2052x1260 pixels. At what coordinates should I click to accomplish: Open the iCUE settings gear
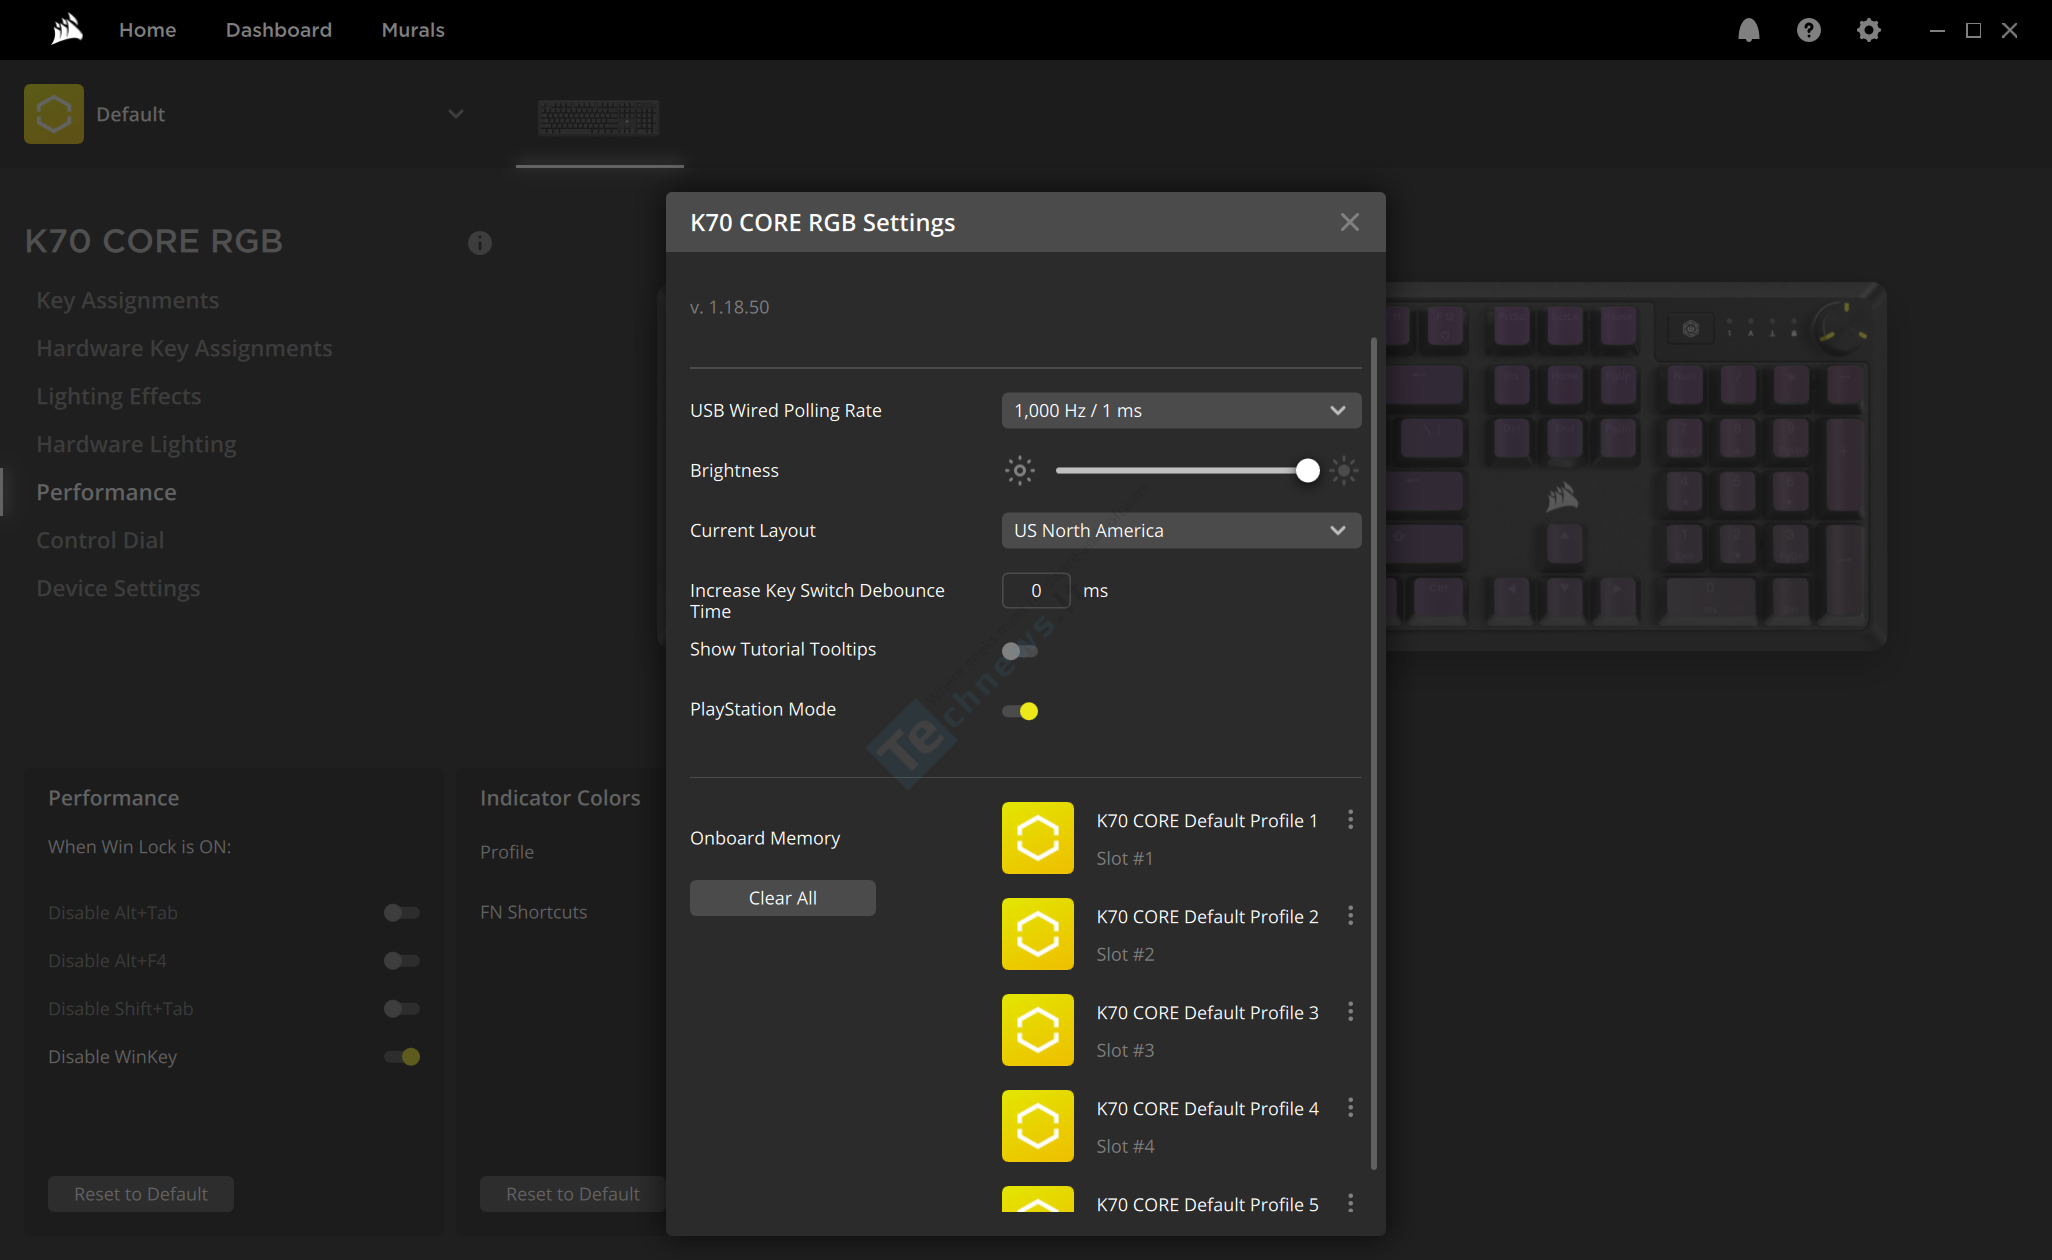point(1868,30)
